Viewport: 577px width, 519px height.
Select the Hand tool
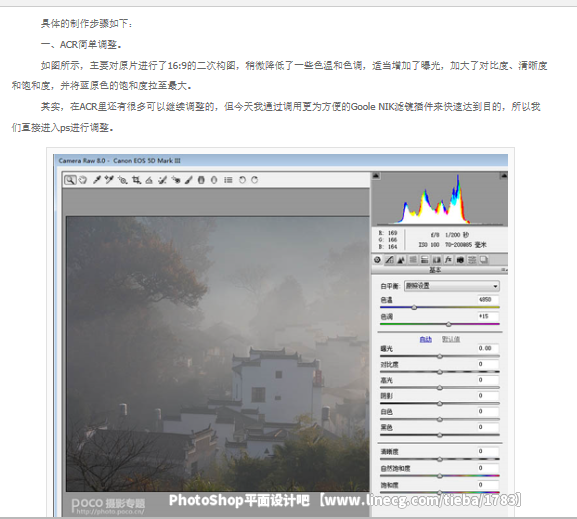tap(83, 180)
